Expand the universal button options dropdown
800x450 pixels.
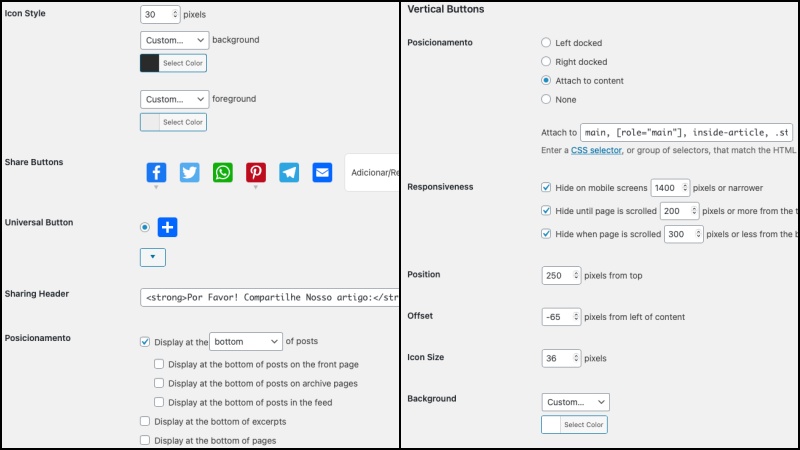point(153,257)
